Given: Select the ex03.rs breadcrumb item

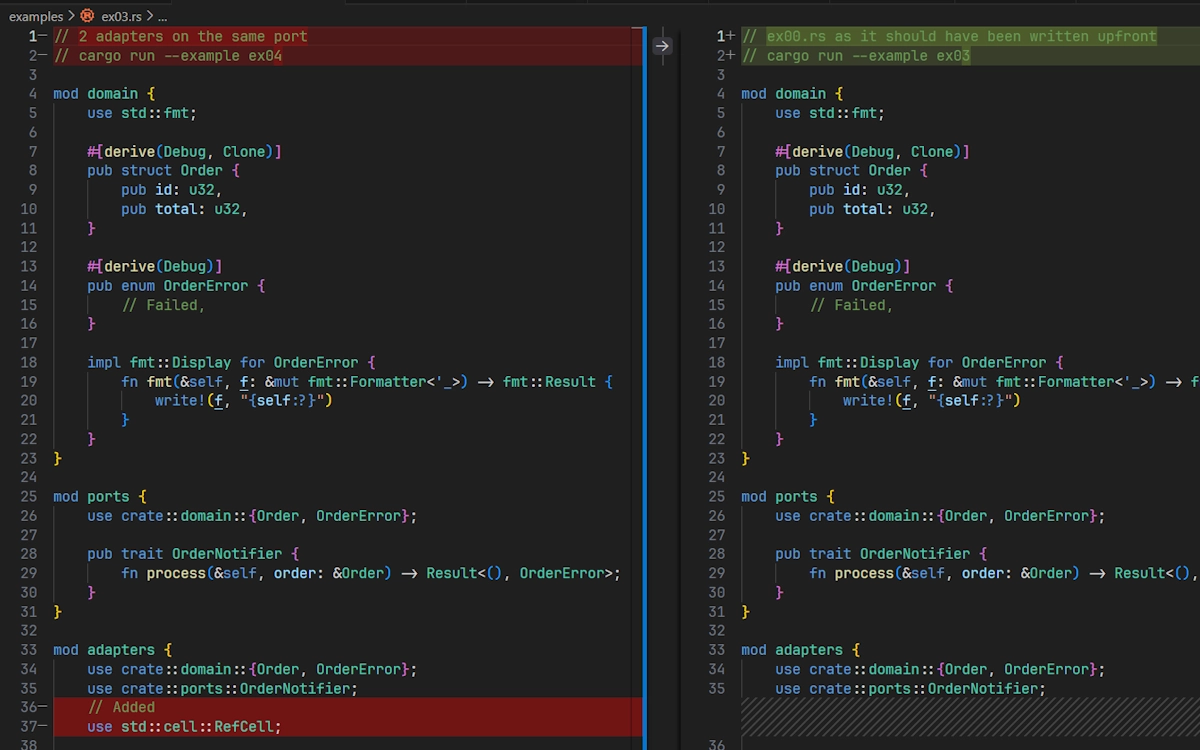Looking at the screenshot, I should pyautogui.click(x=121, y=16).
